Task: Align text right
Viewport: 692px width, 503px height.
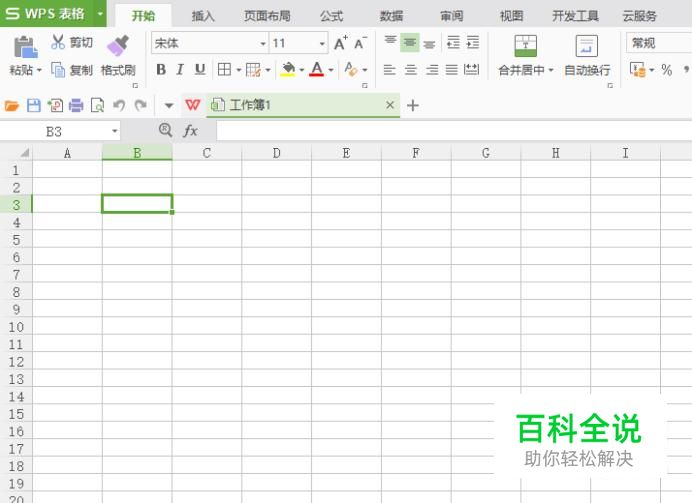Action: click(432, 69)
